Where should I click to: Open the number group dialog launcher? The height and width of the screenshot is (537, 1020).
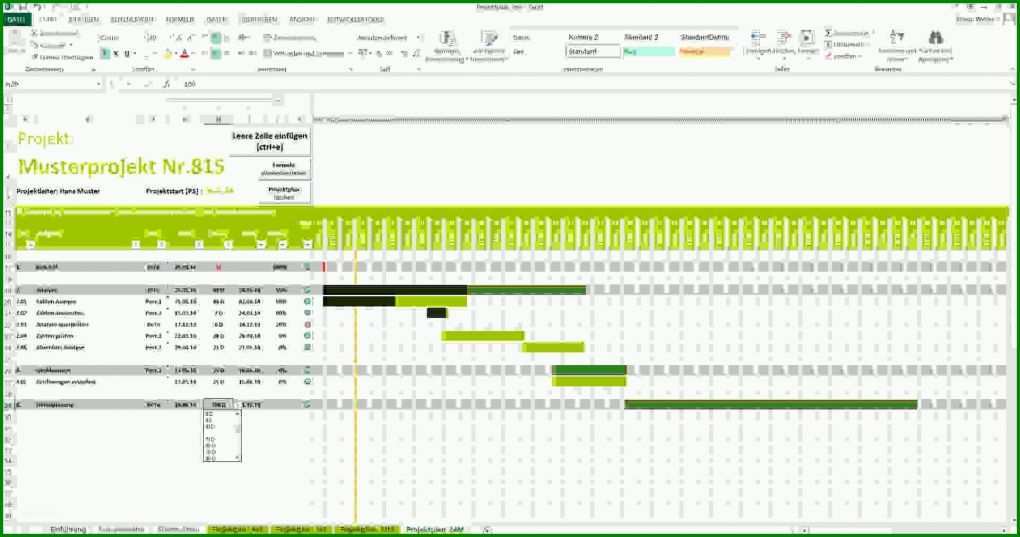418,70
